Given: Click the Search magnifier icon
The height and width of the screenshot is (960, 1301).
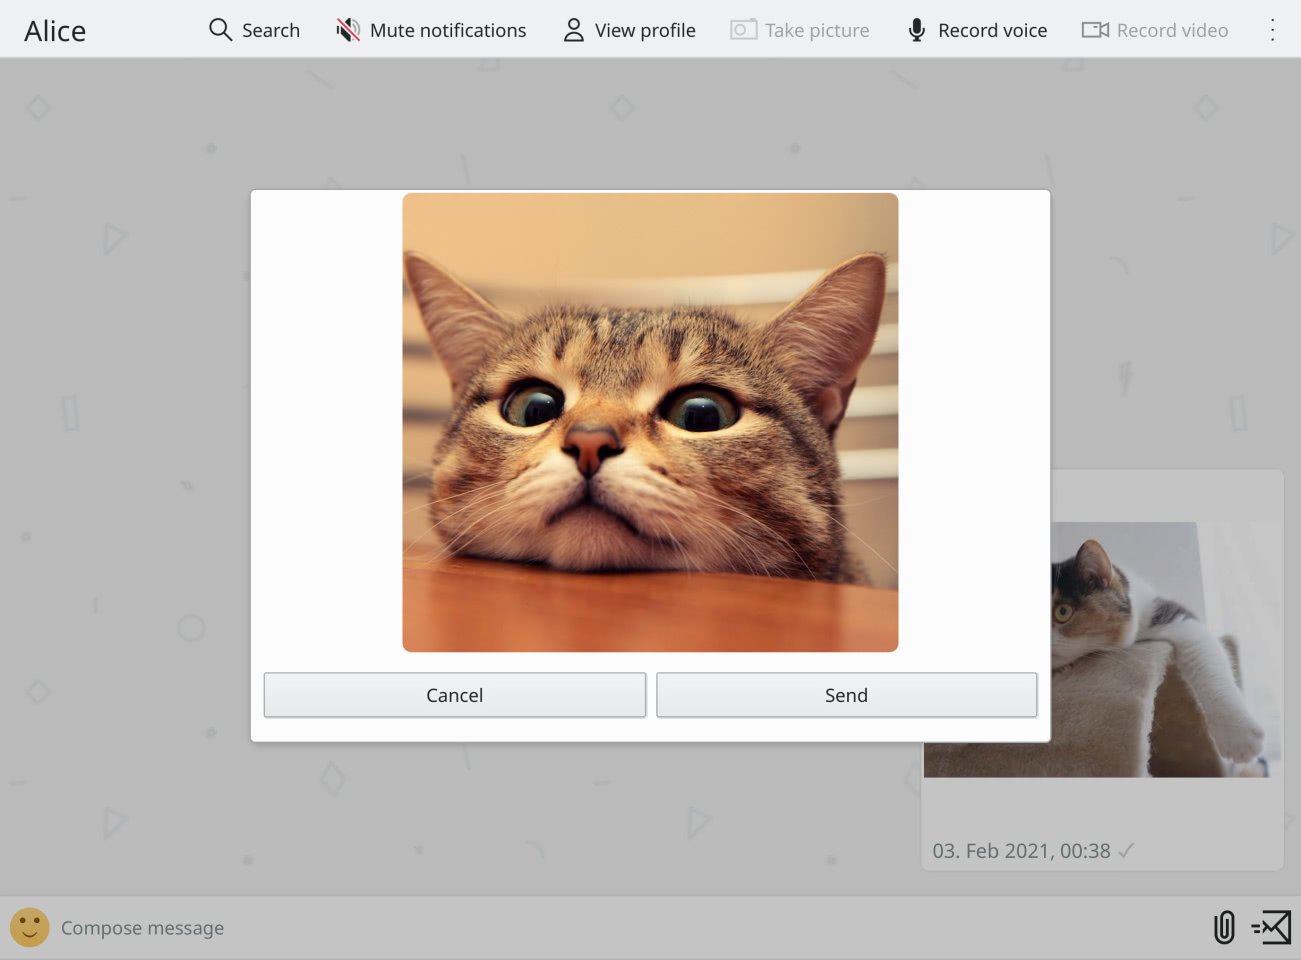Looking at the screenshot, I should click(220, 30).
